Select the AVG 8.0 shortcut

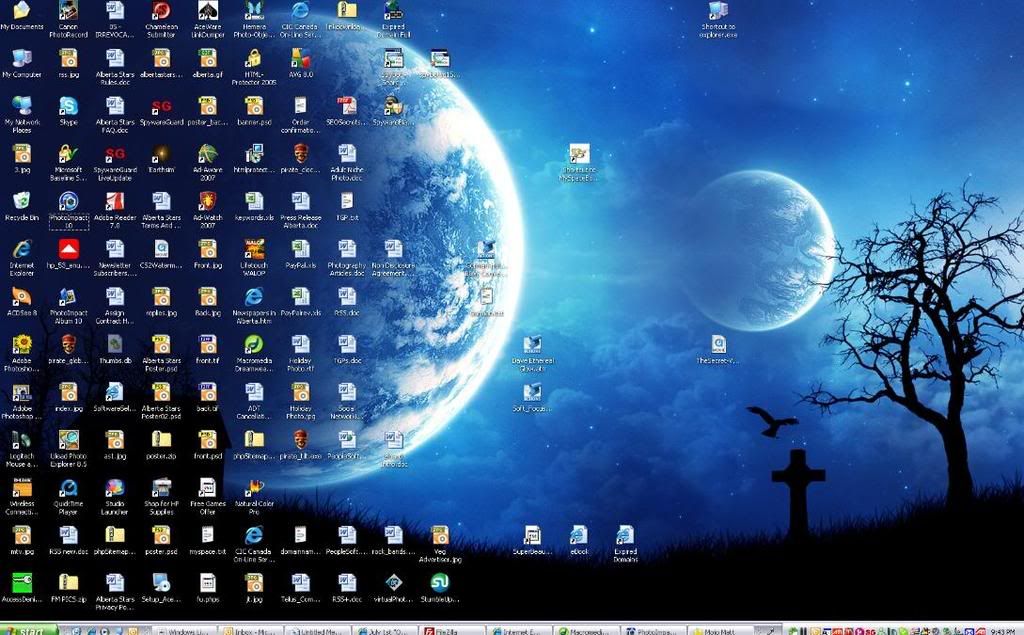[300, 58]
